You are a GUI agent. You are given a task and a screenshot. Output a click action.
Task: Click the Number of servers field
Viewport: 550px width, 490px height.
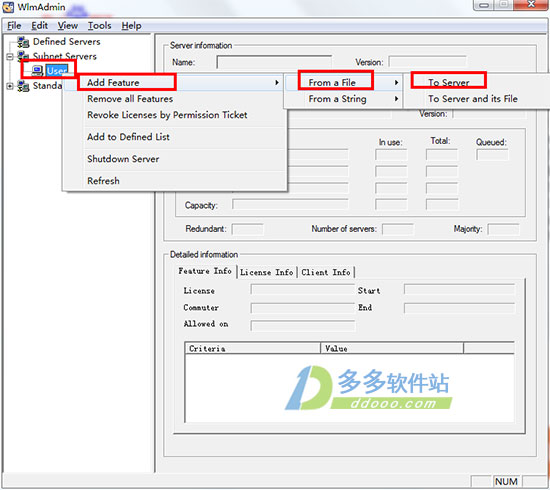[x=398, y=229]
